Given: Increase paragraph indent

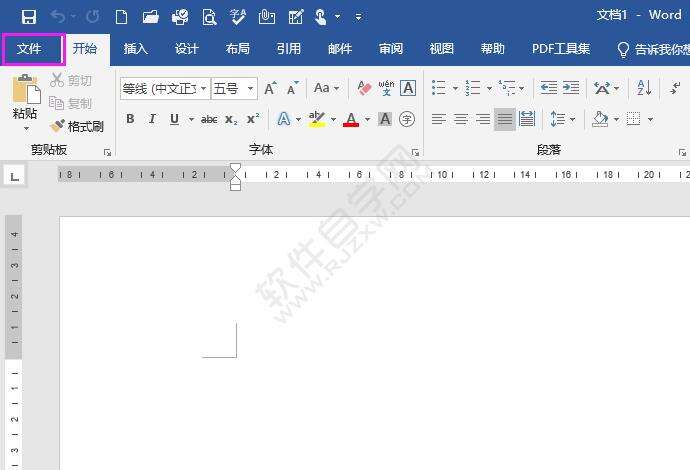Looking at the screenshot, I should click(571, 88).
